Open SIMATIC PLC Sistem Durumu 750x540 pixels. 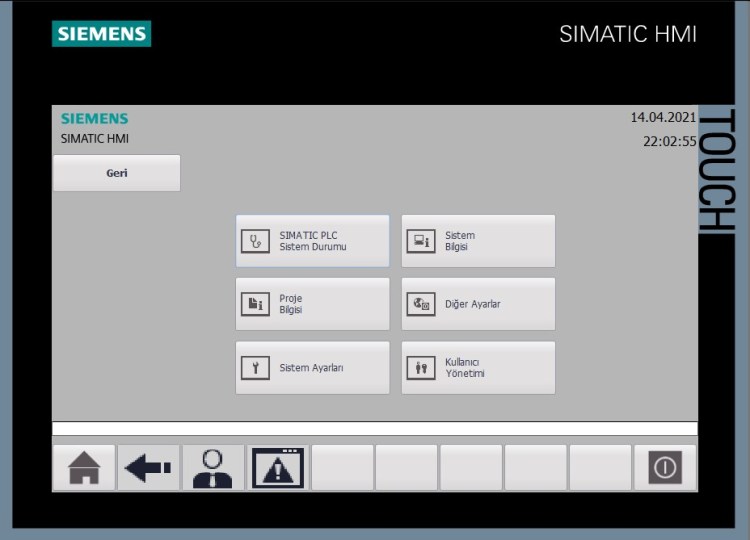(312, 241)
